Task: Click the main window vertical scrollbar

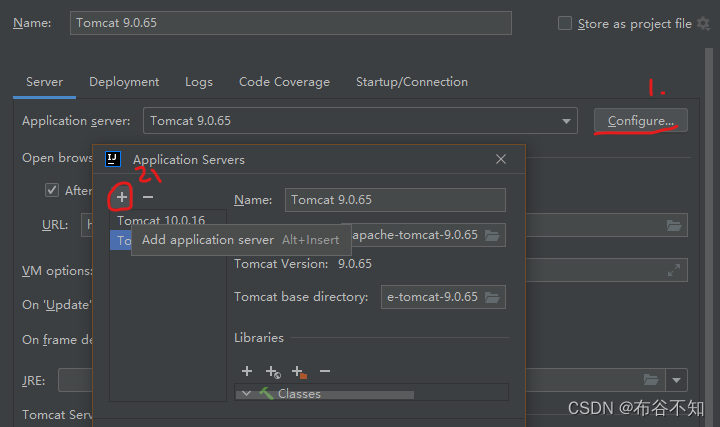Action: tap(709, 237)
